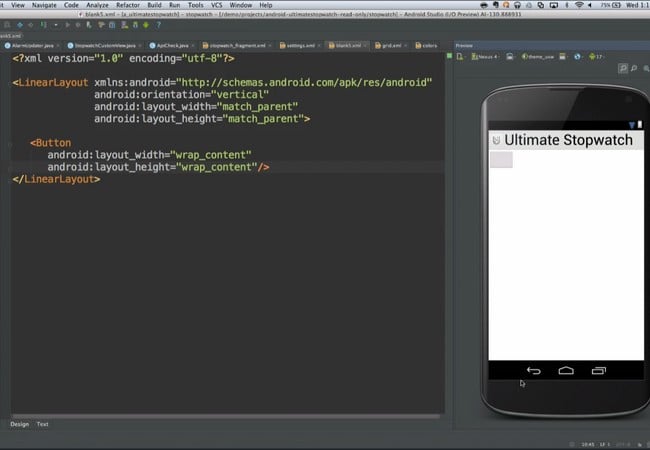Image resolution: width=650 pixels, height=450 pixels.
Task: Open the View menu
Action: point(18,5)
